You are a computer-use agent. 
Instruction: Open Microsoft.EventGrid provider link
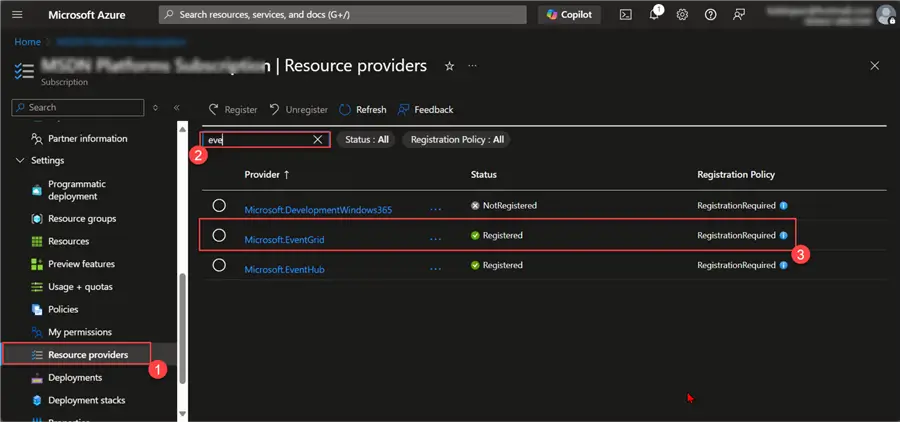284,240
